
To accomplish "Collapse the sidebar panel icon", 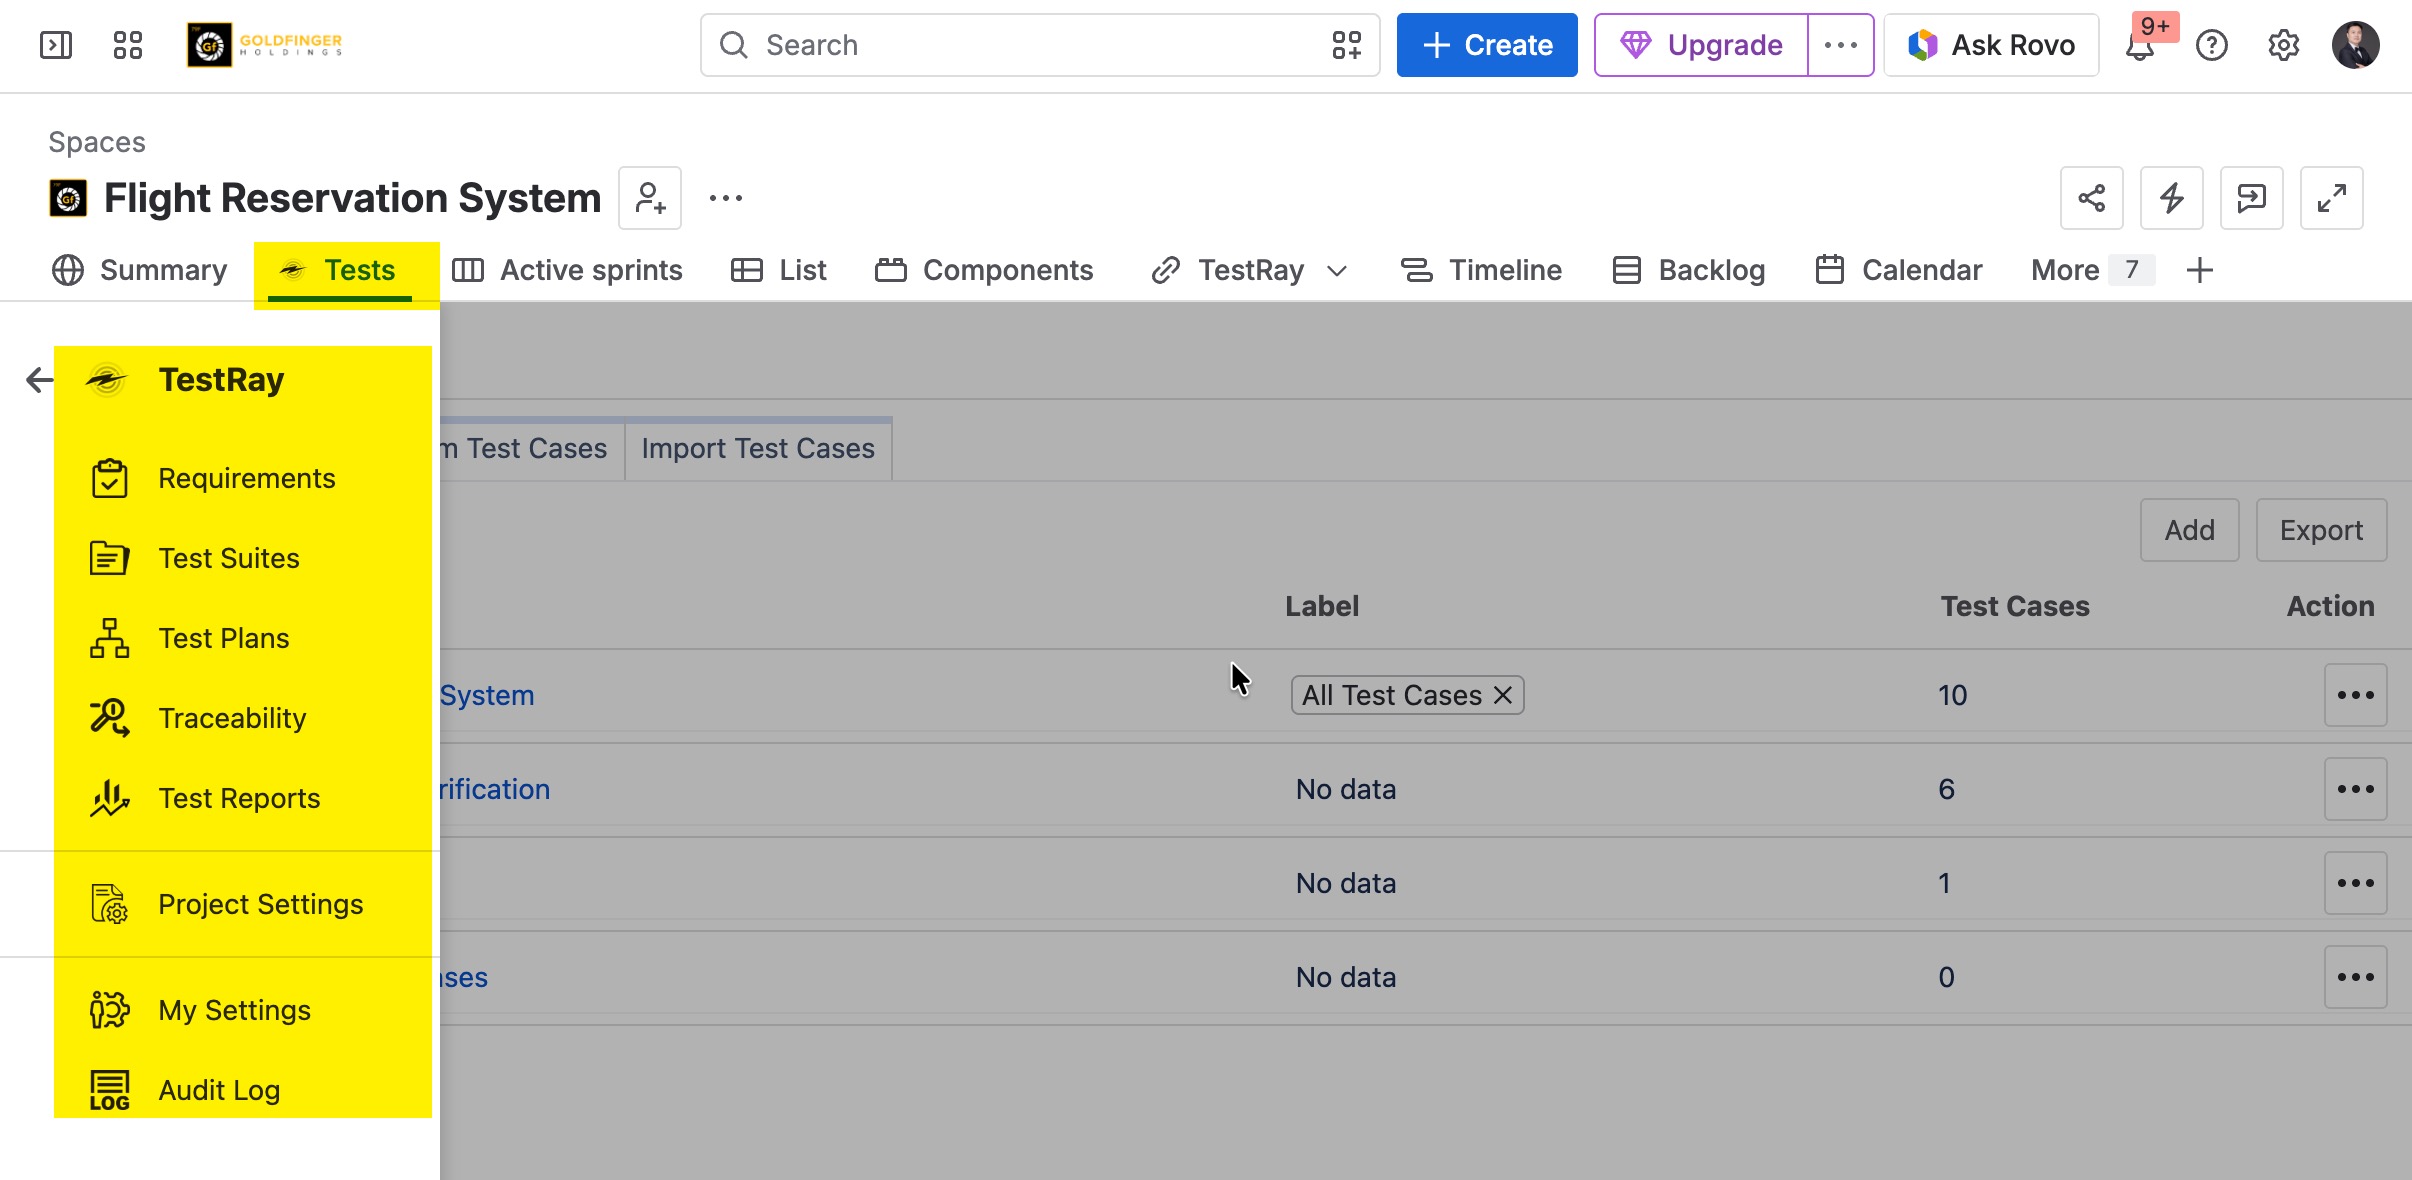I will (56, 45).
